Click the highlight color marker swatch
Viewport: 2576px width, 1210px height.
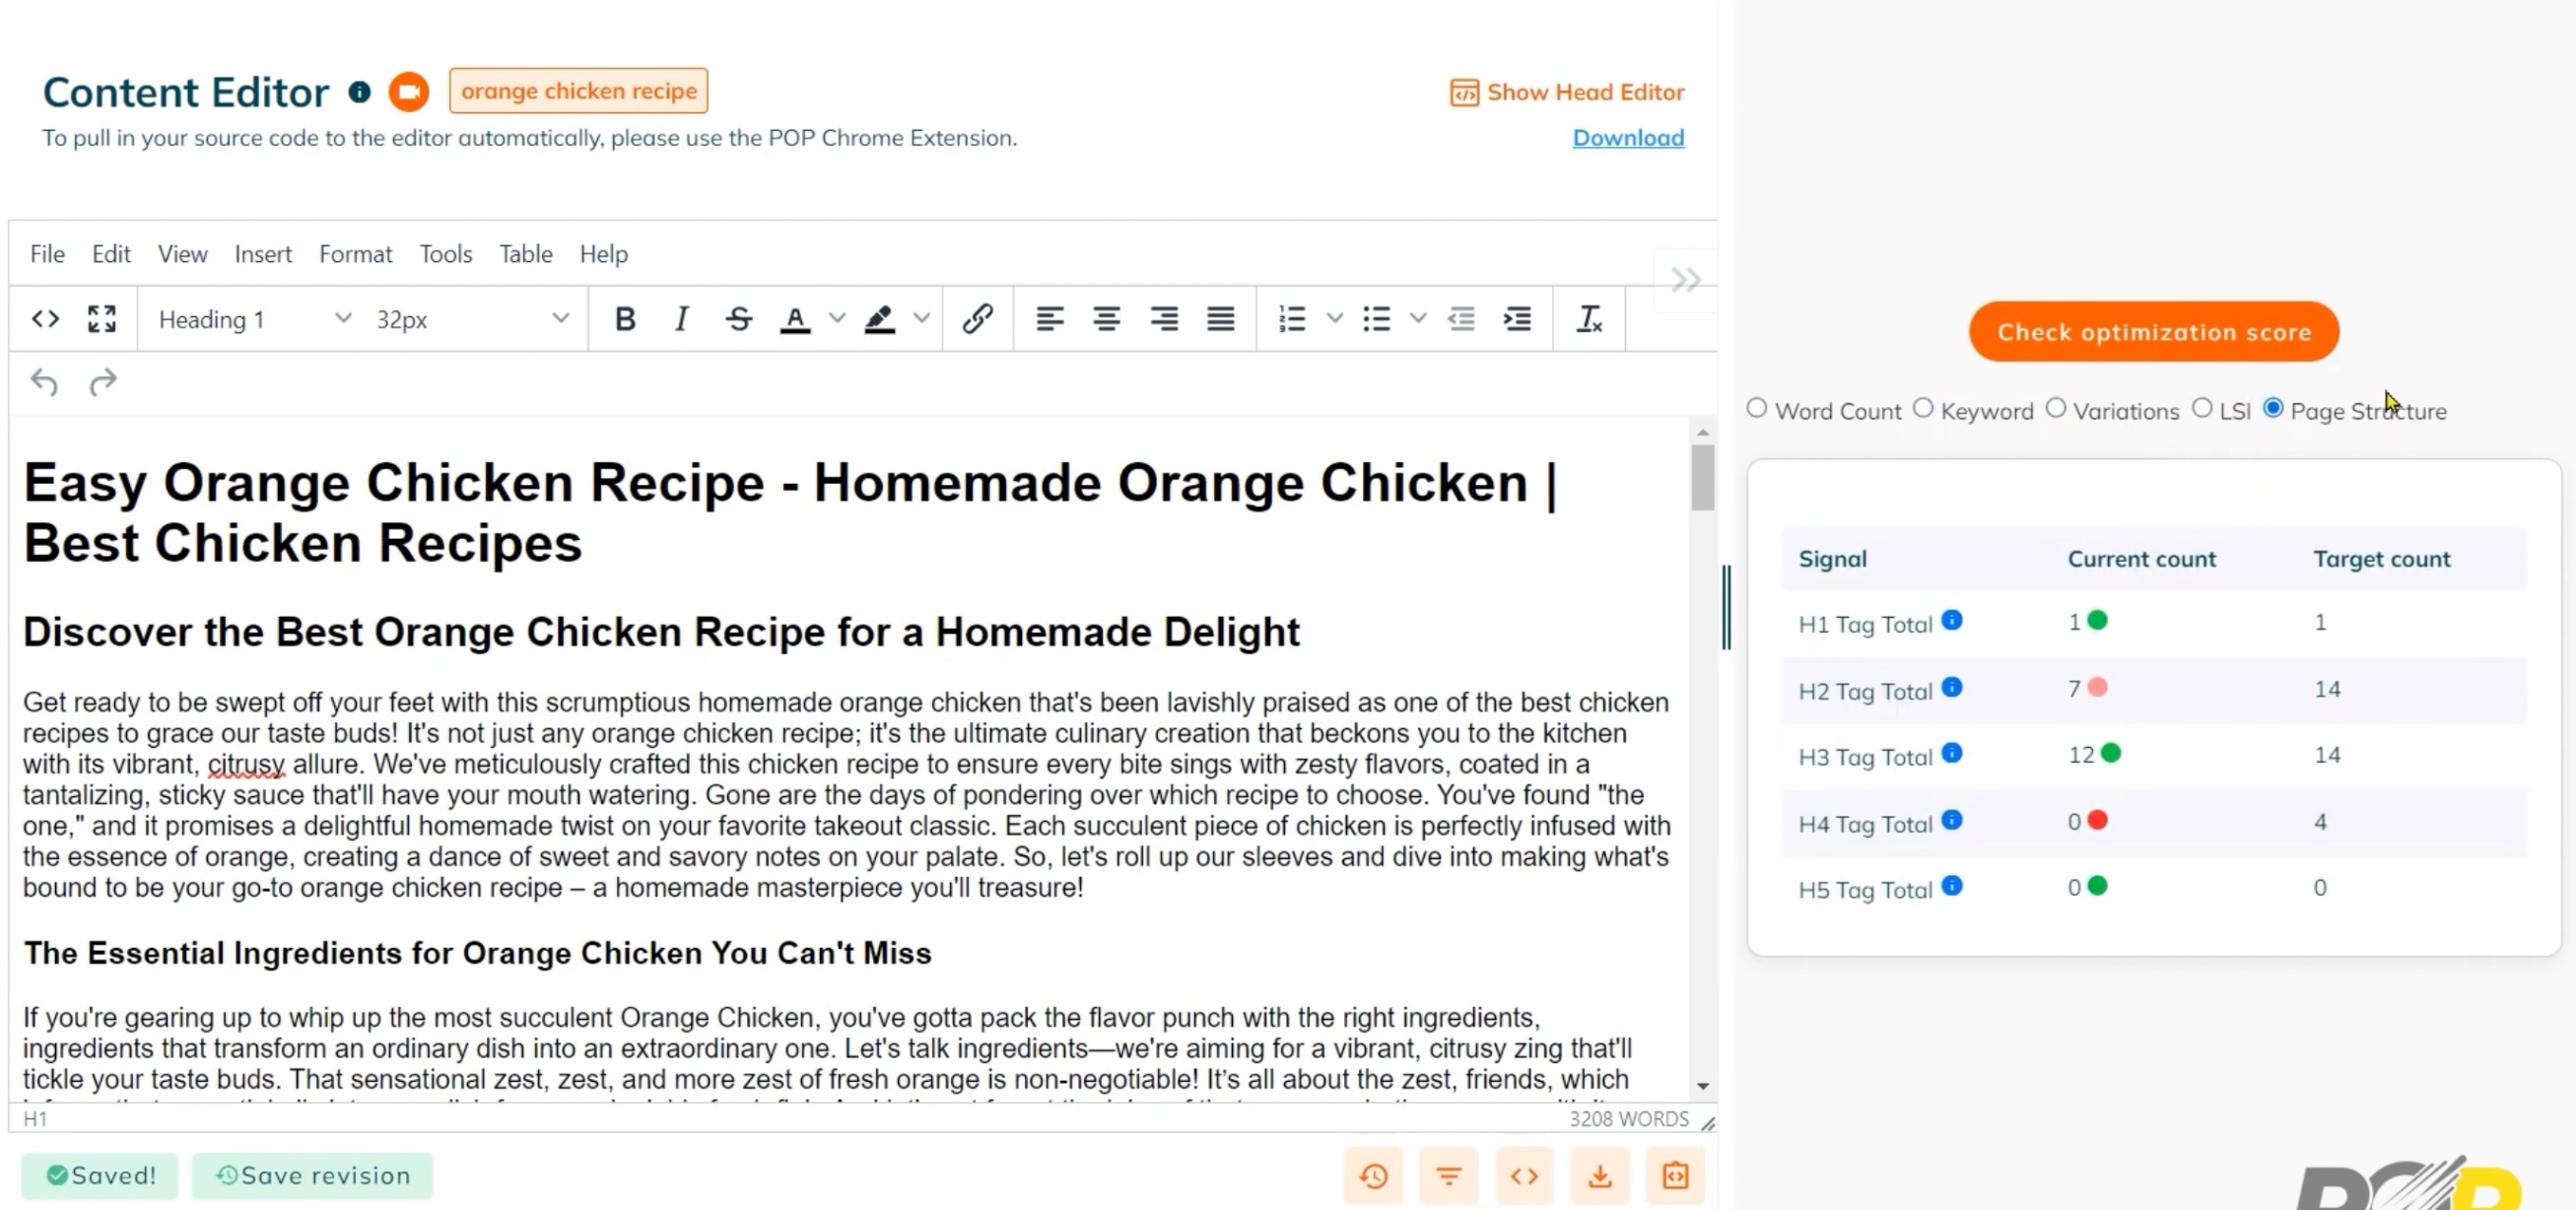tap(879, 319)
